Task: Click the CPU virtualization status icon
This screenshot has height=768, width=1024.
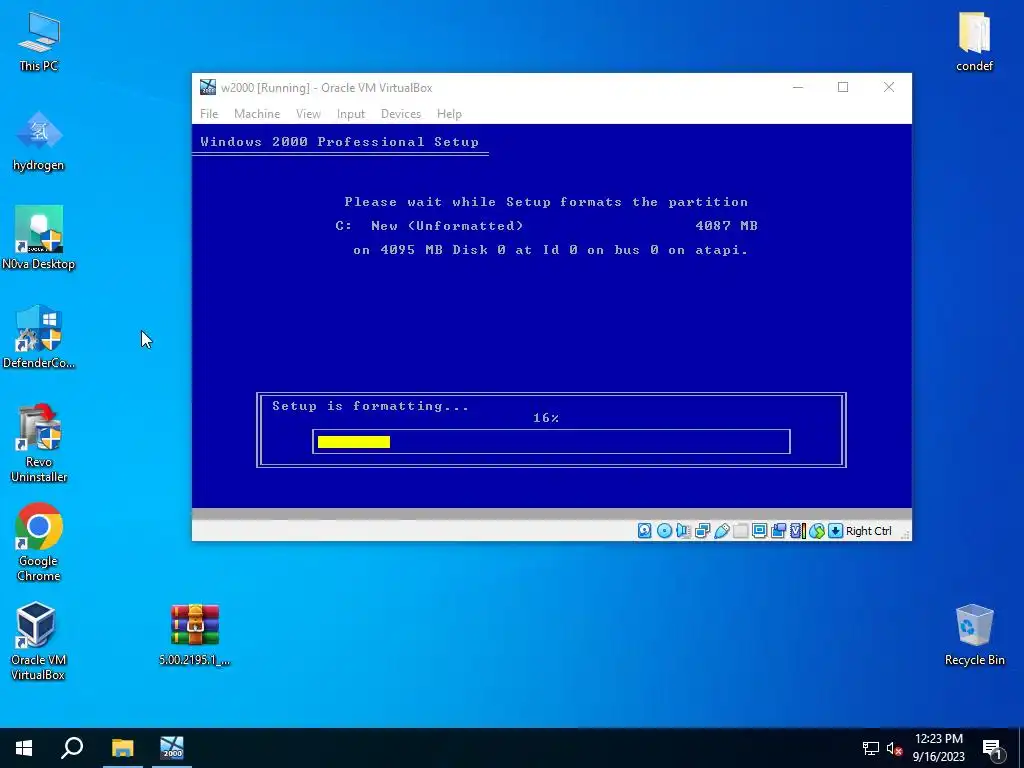Action: click(798, 531)
